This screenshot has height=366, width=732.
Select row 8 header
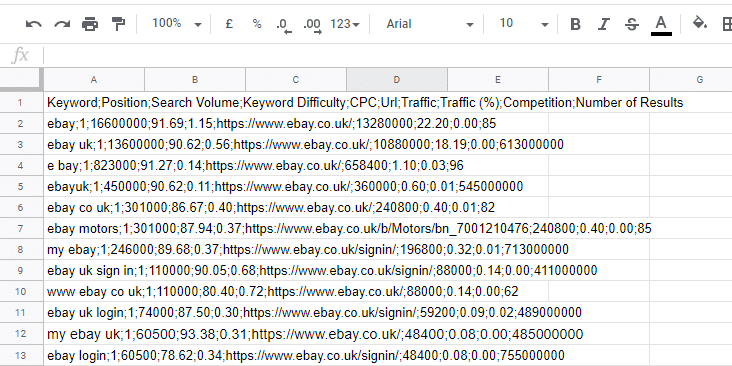coord(20,249)
